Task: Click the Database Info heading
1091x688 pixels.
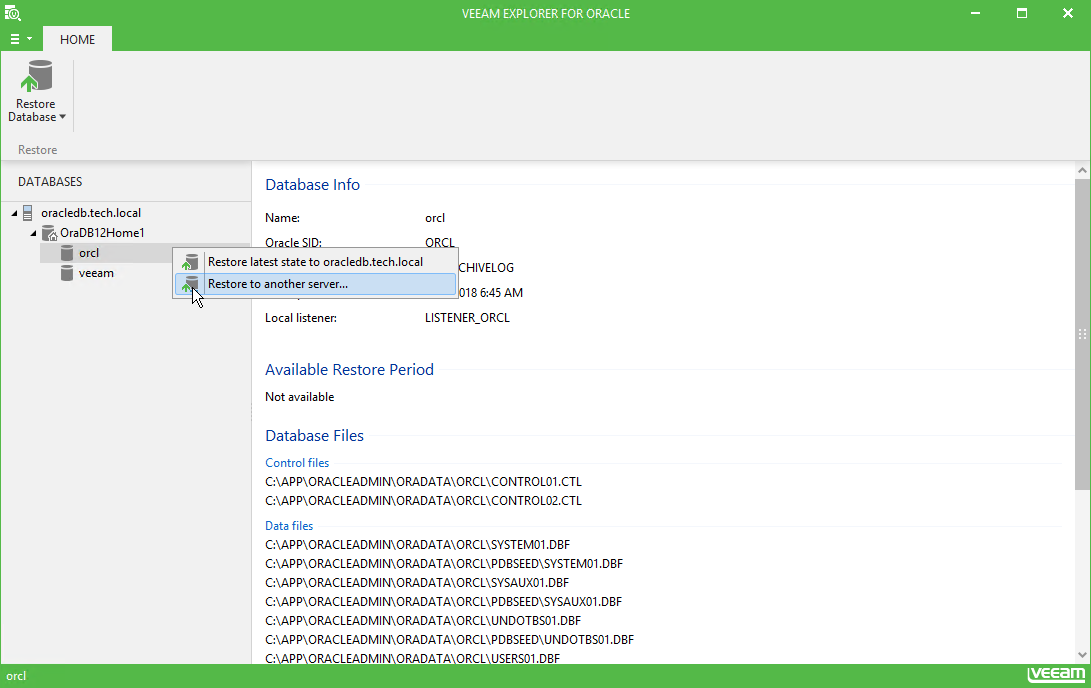Action: click(312, 185)
